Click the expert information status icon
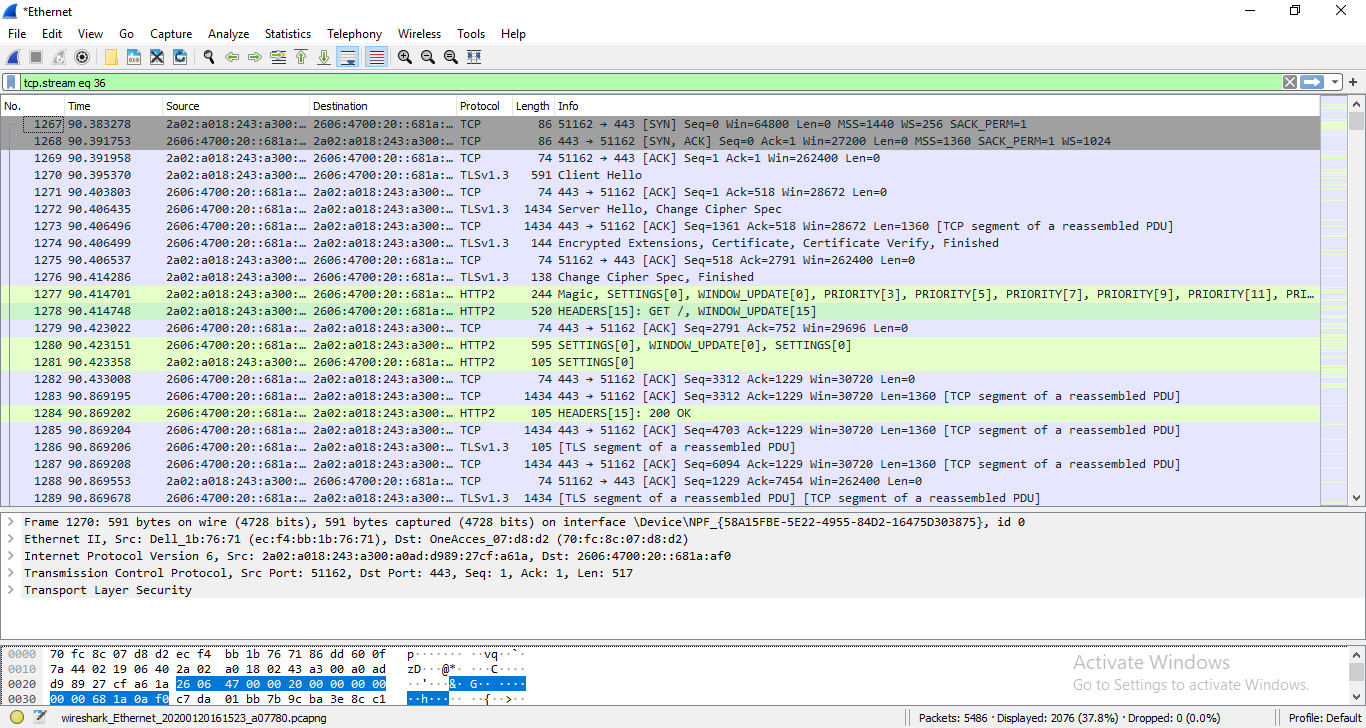 [x=17, y=717]
